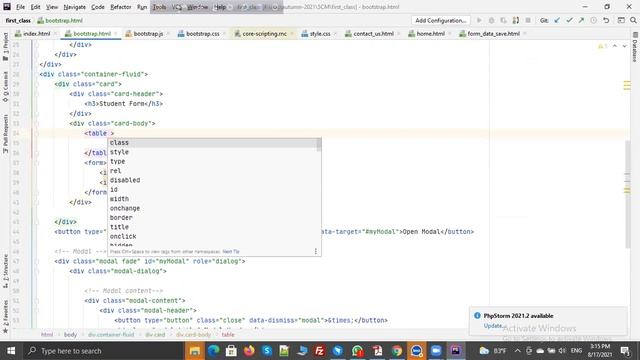Click Git Push arrow icon
640x360 pixels.
tap(581, 20)
